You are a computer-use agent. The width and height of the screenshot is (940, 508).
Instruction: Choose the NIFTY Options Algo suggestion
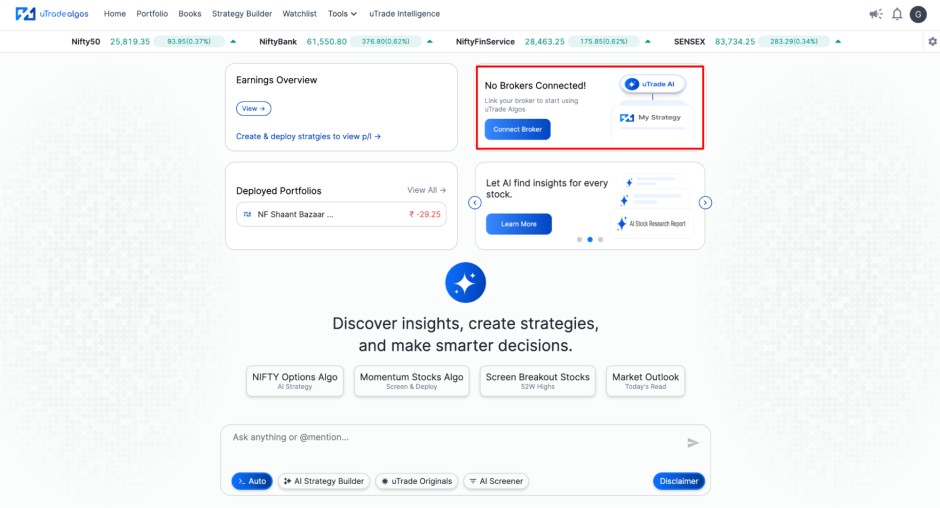coord(294,381)
